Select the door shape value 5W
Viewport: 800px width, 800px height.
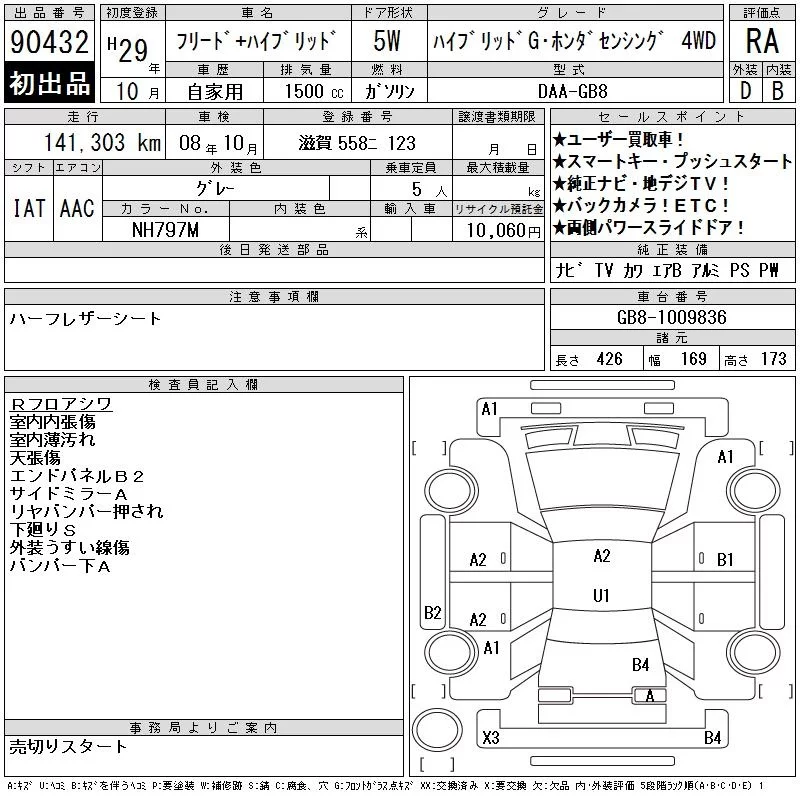point(387,41)
